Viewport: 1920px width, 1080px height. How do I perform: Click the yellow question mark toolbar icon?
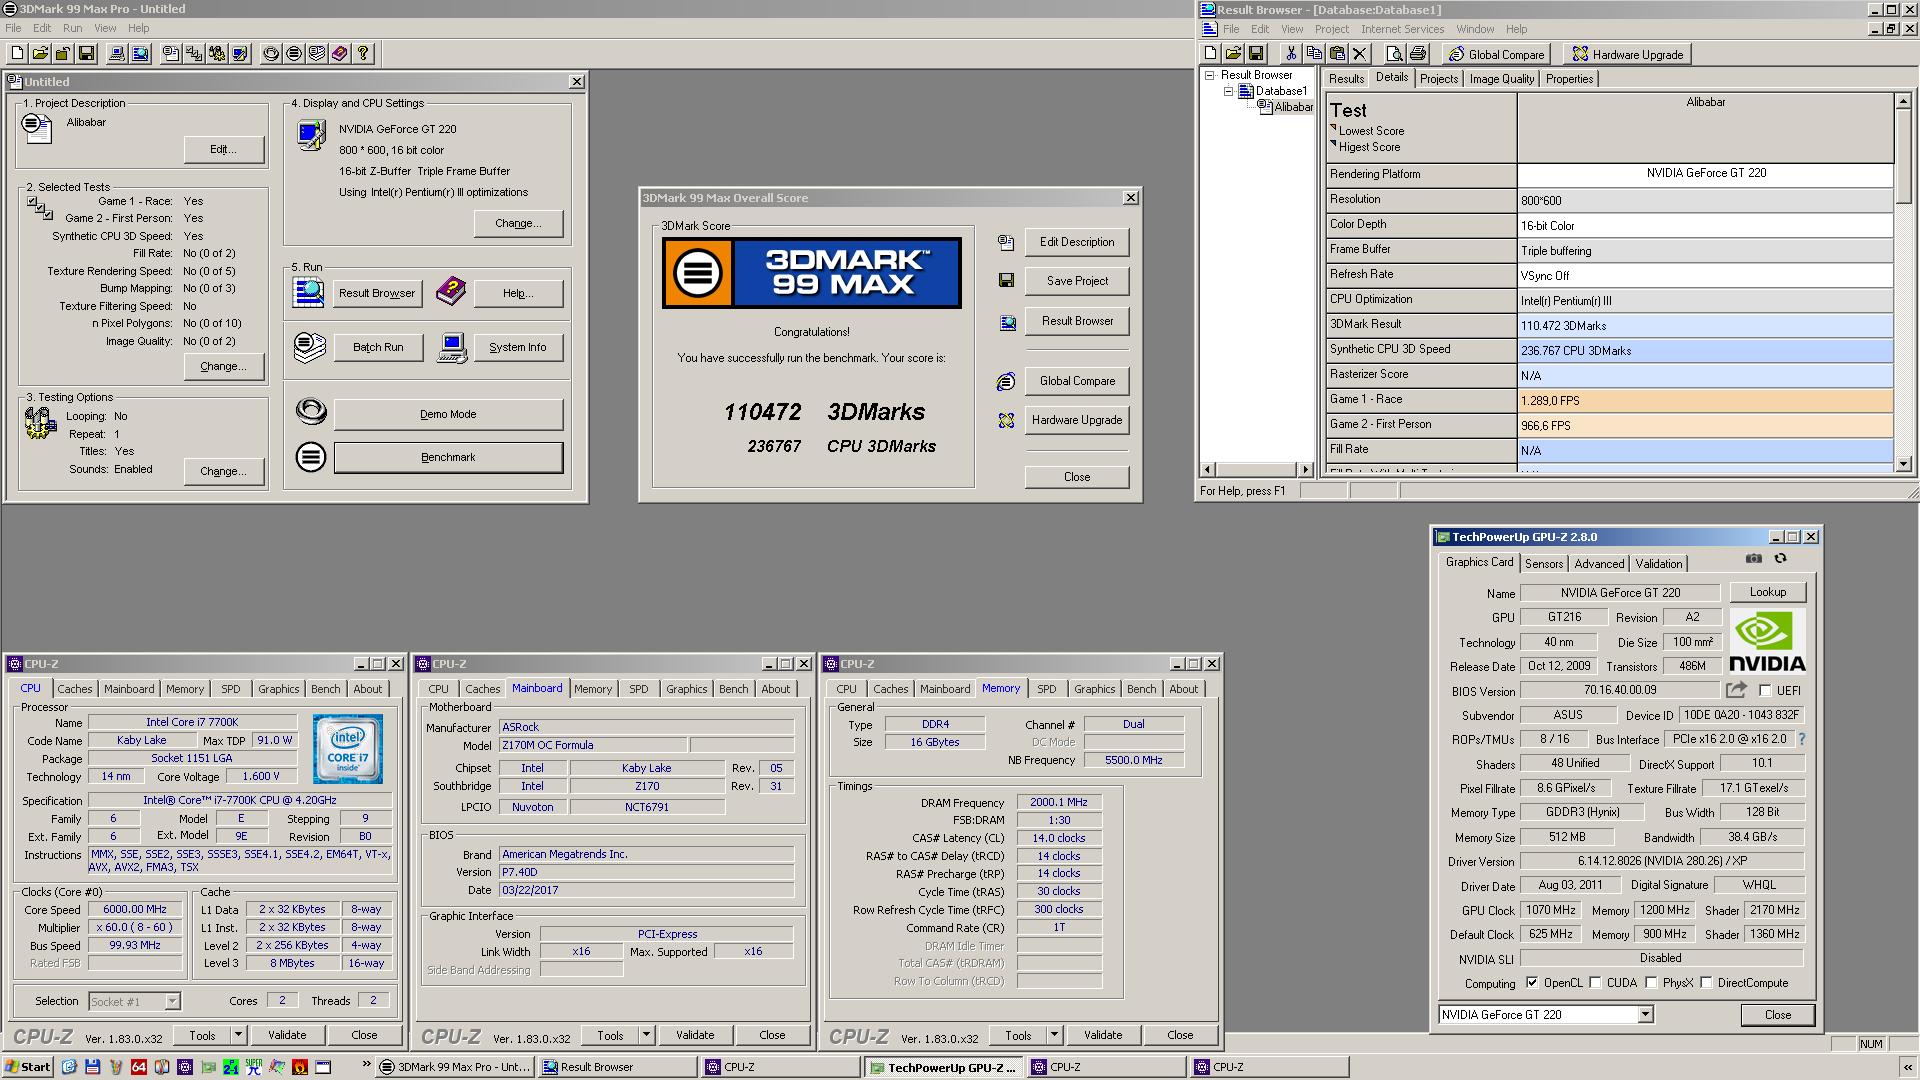[x=363, y=54]
